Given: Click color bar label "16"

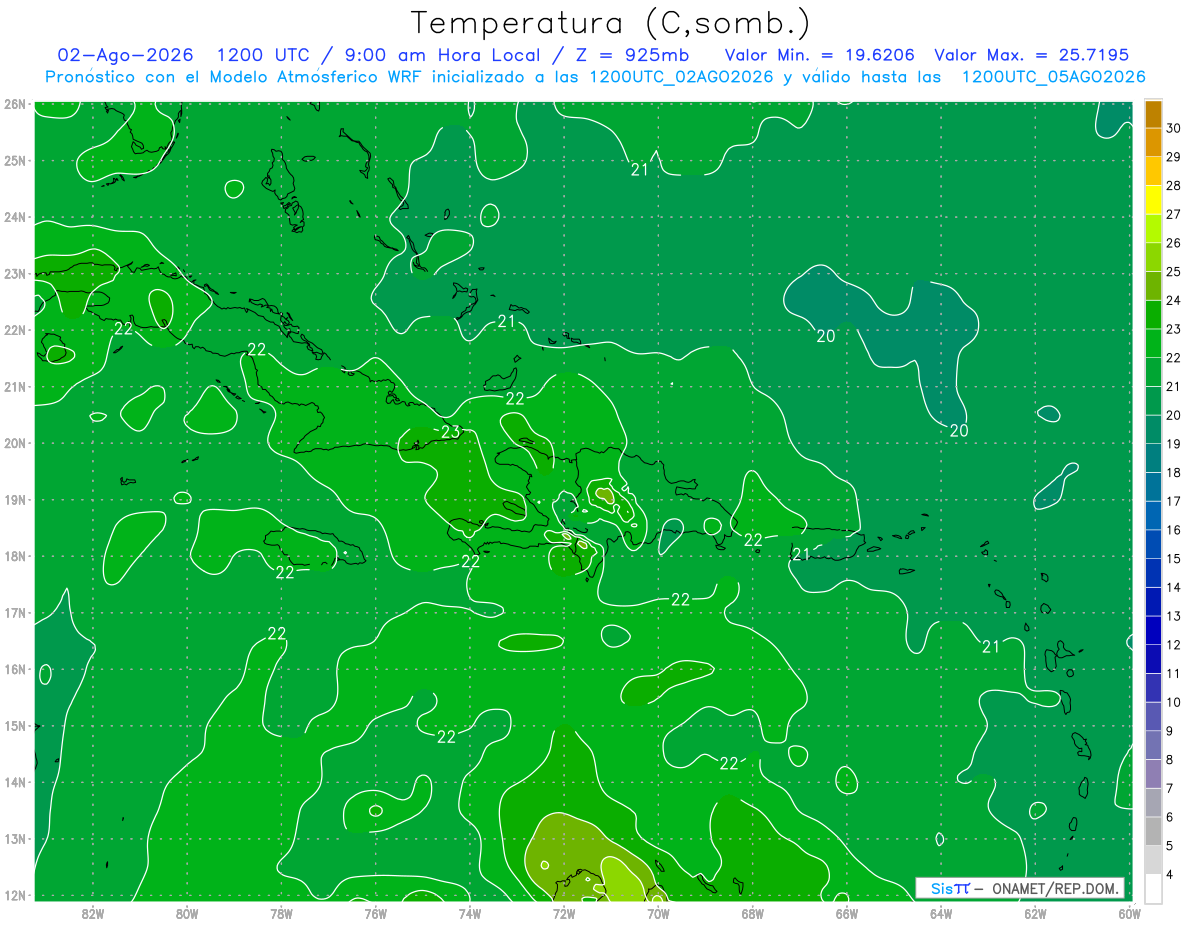Looking at the screenshot, I should pyautogui.click(x=1173, y=530).
